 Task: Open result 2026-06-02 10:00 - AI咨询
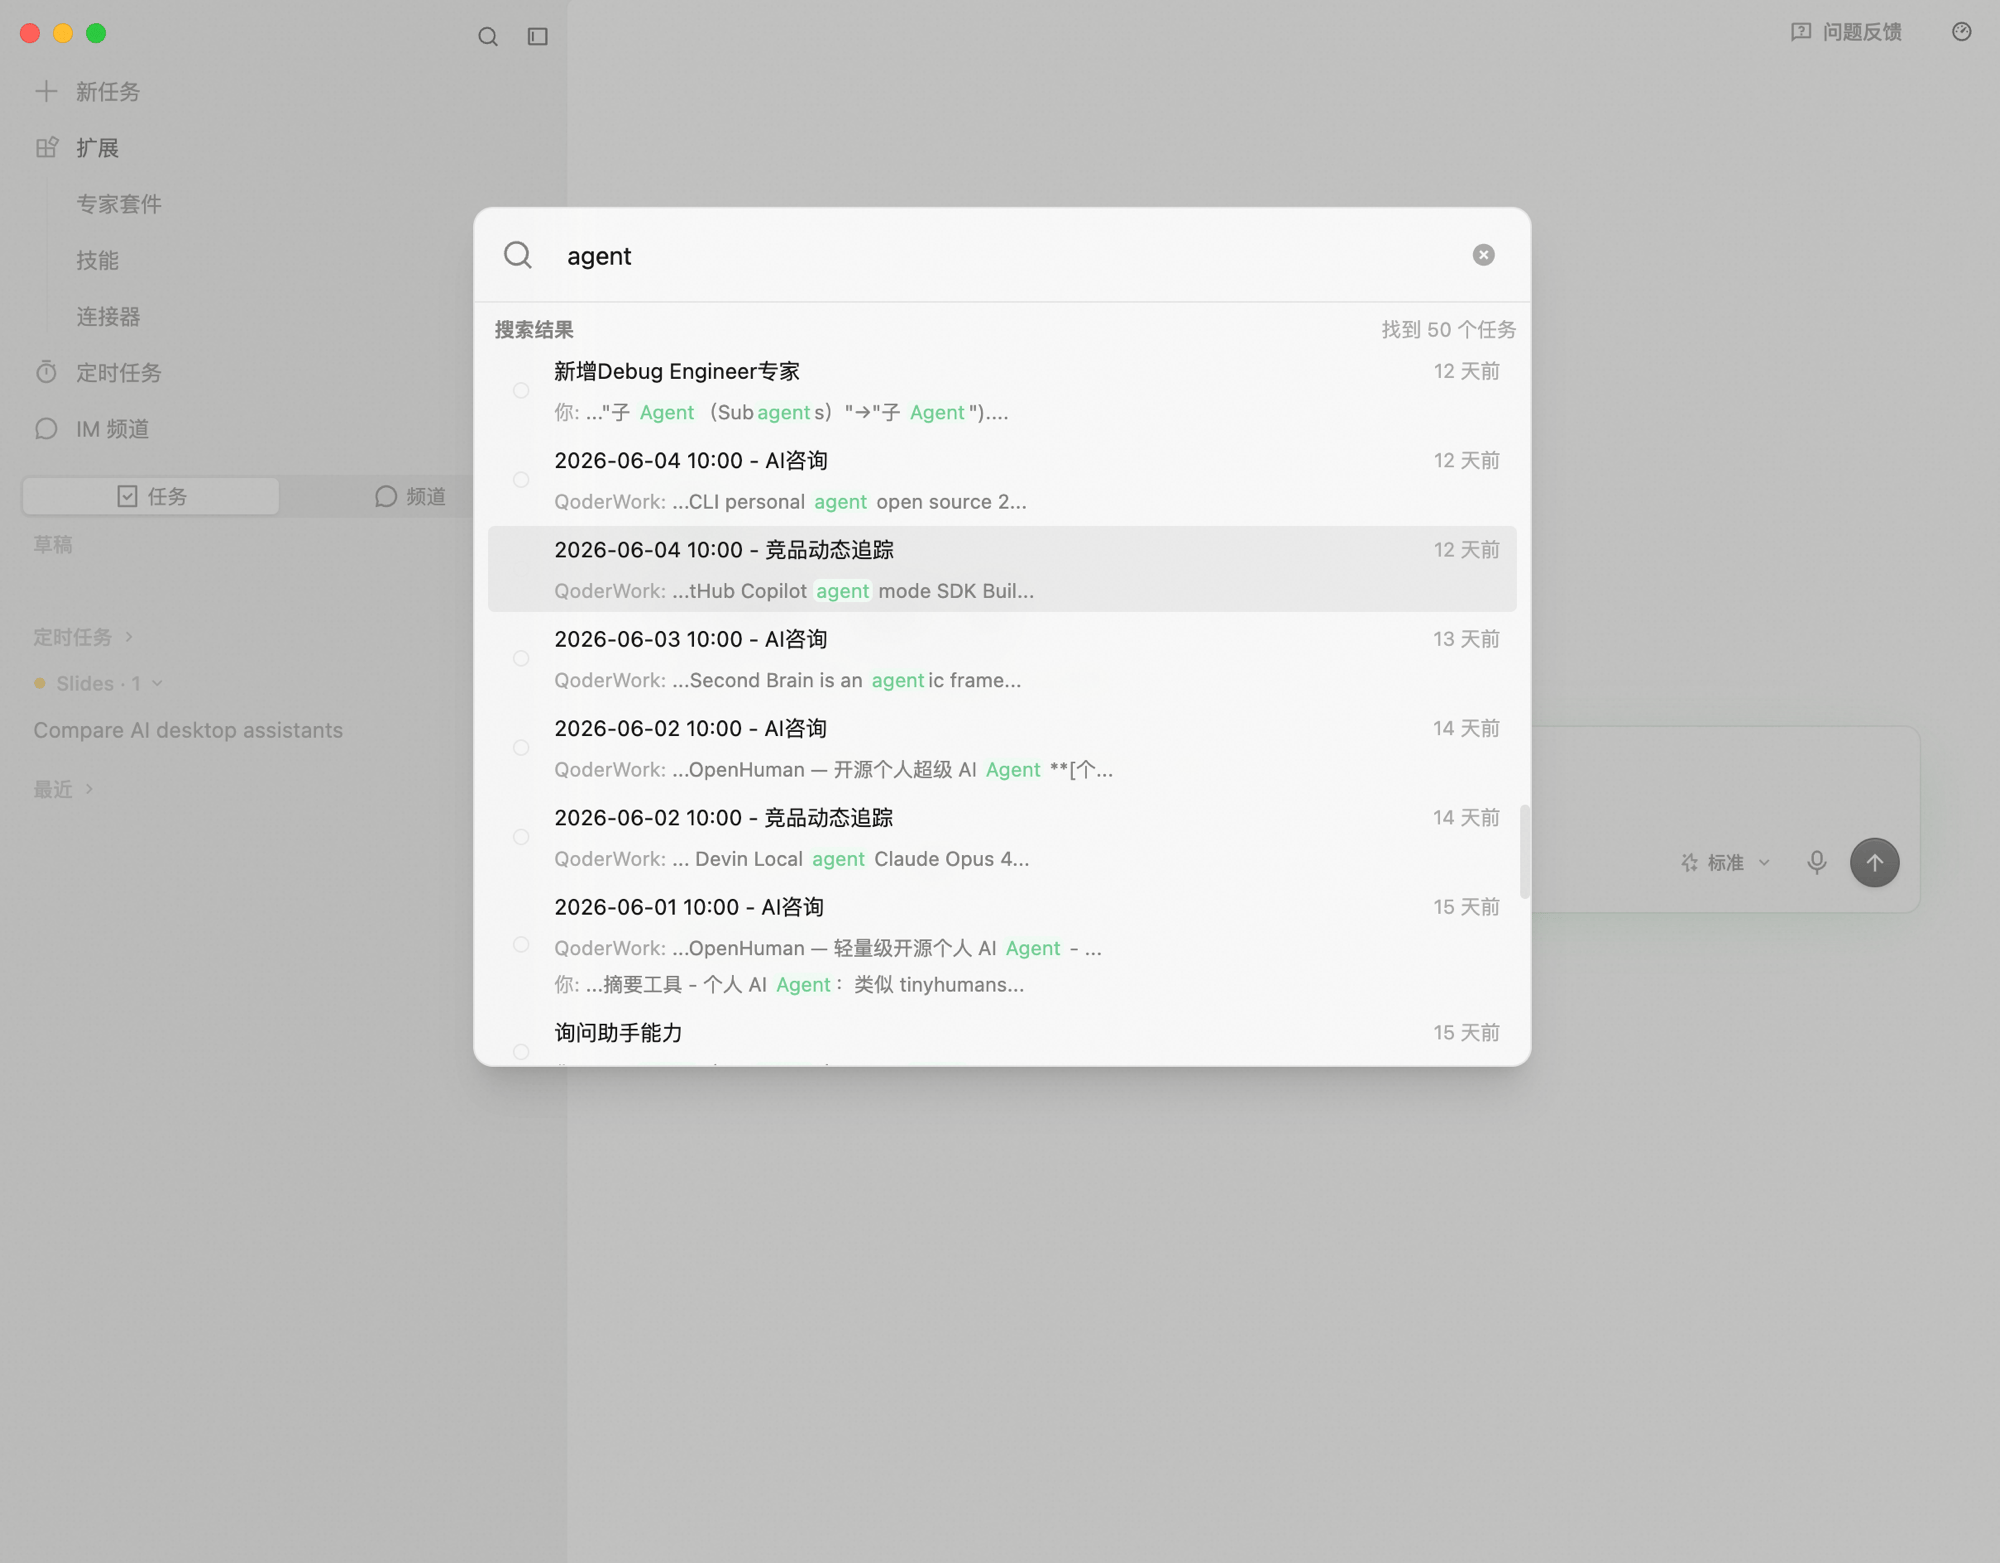[1002, 748]
